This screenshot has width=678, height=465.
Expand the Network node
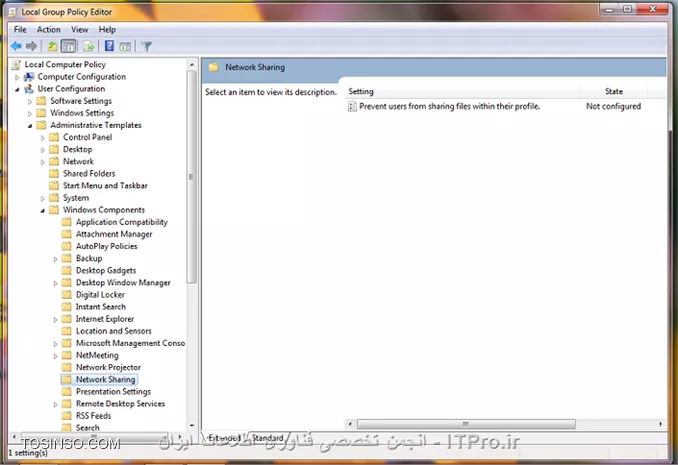[42, 162]
